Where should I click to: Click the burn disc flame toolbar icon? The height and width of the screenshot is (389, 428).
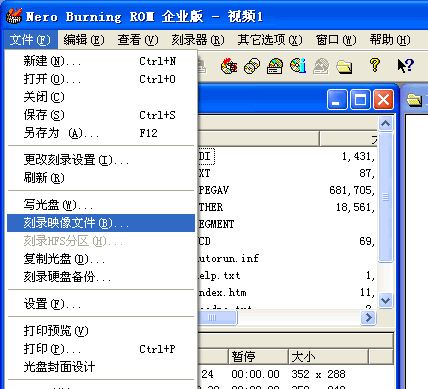pos(229,66)
